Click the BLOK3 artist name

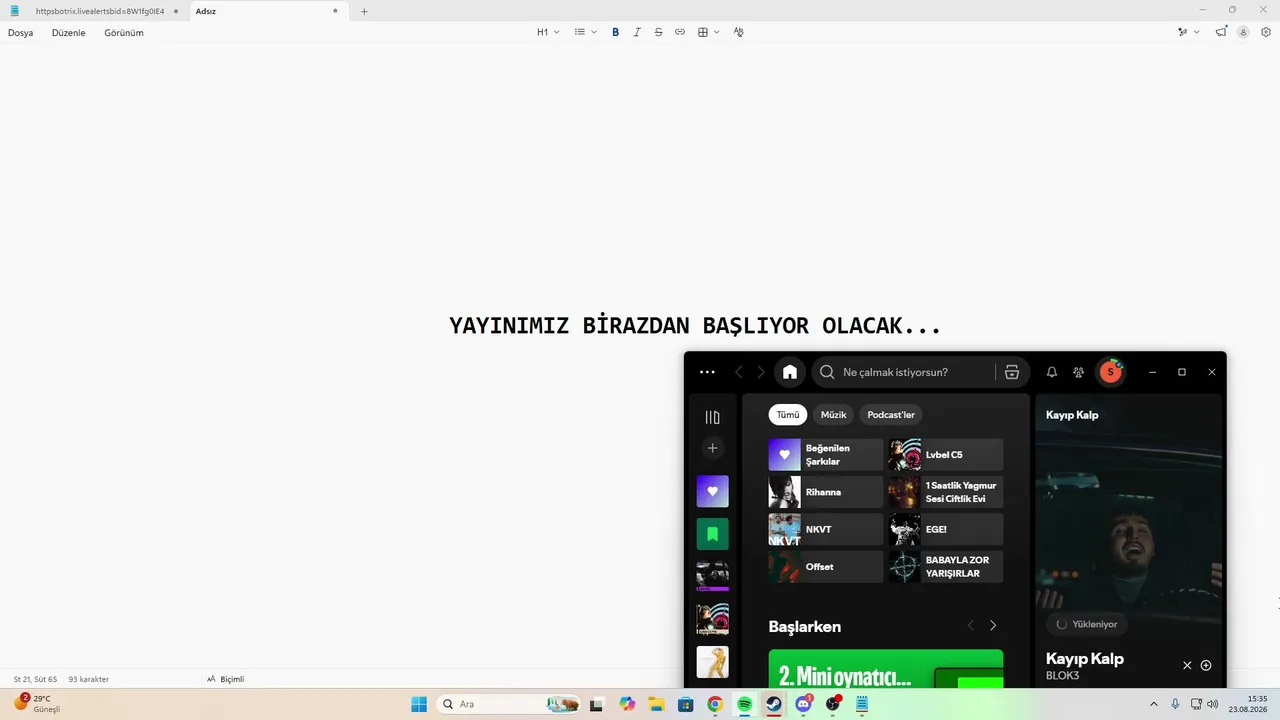[1062, 676]
